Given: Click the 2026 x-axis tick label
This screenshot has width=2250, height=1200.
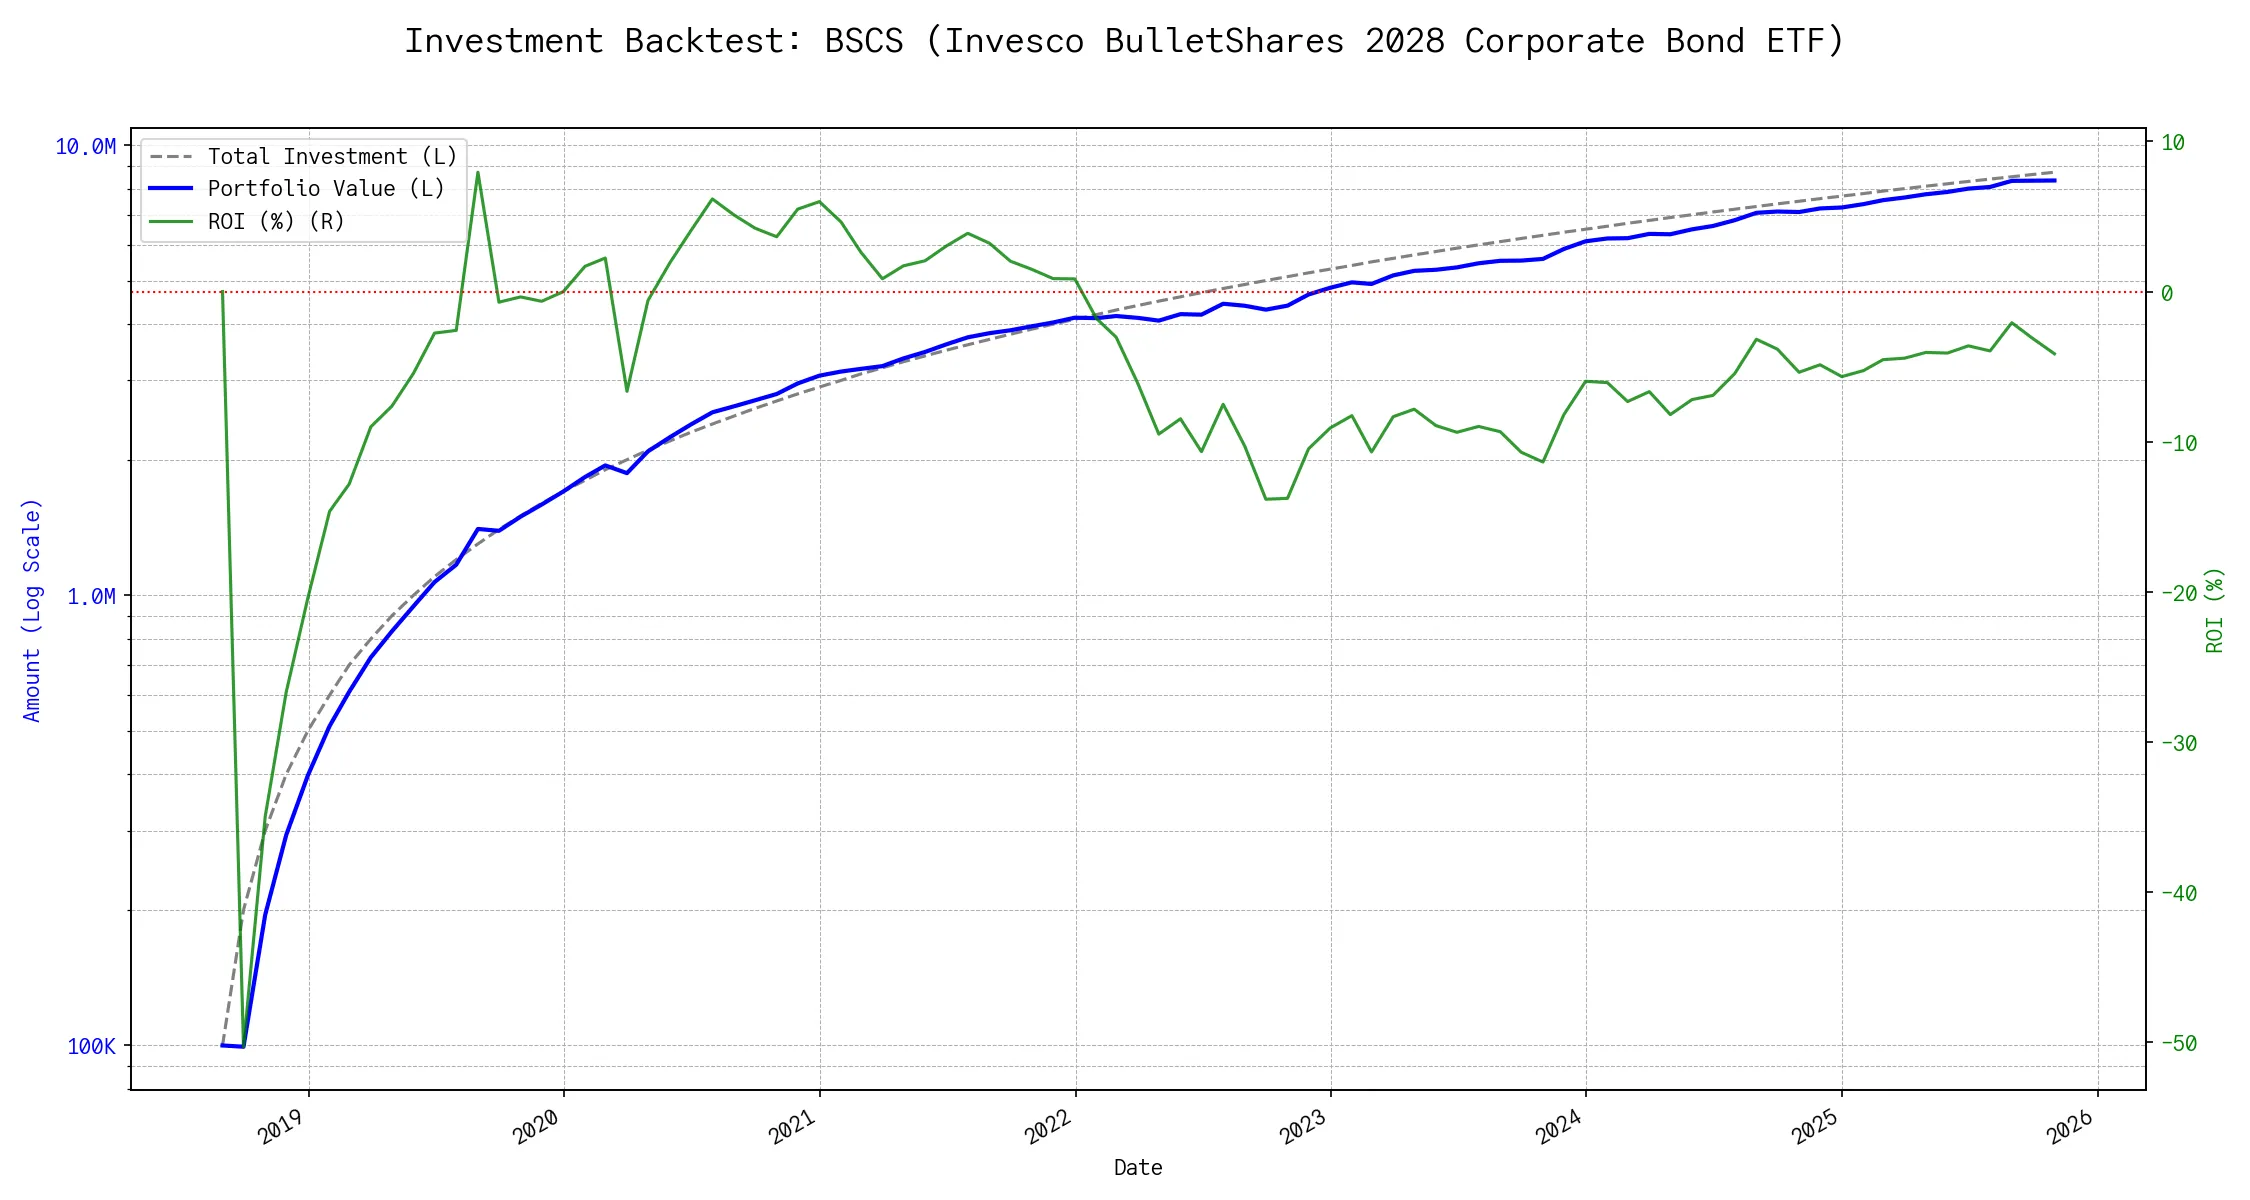Looking at the screenshot, I should 2070,1127.
